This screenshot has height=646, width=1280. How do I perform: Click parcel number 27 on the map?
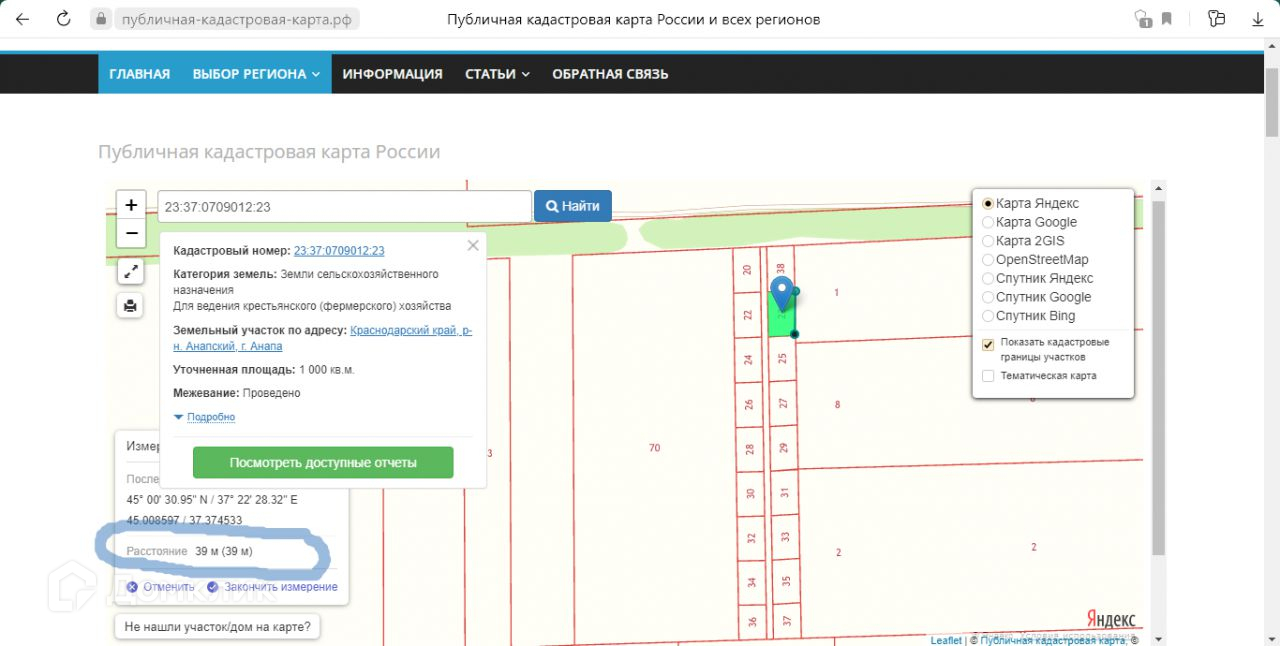click(x=783, y=403)
